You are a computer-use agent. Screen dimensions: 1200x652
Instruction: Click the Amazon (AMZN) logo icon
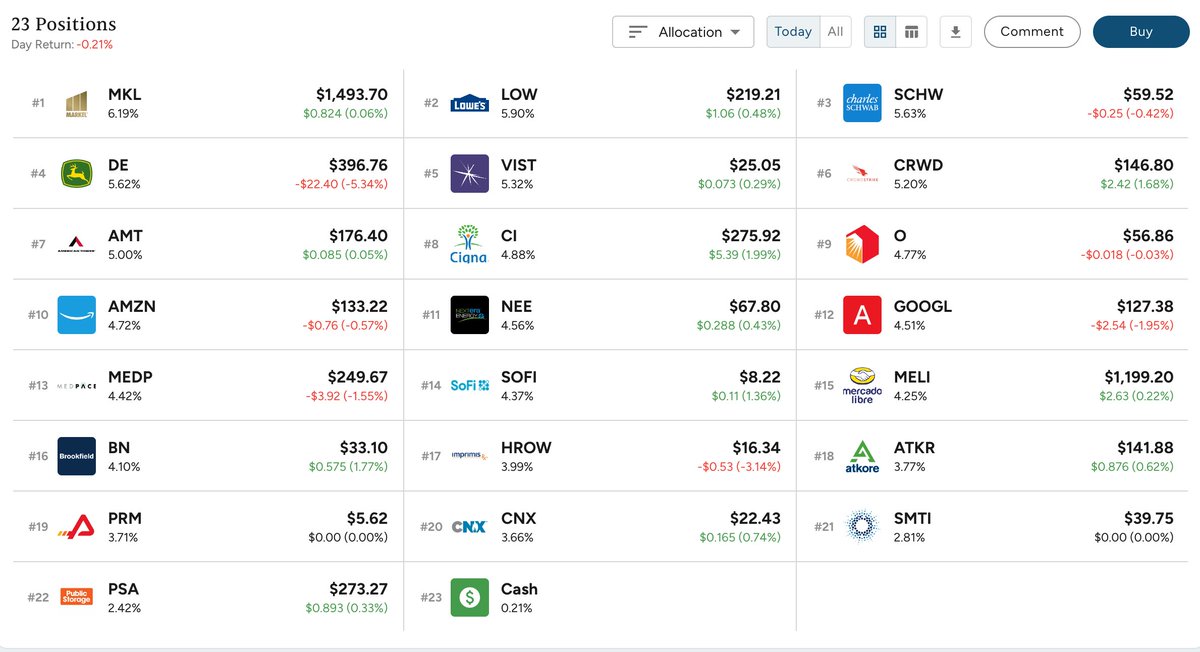coord(77,315)
